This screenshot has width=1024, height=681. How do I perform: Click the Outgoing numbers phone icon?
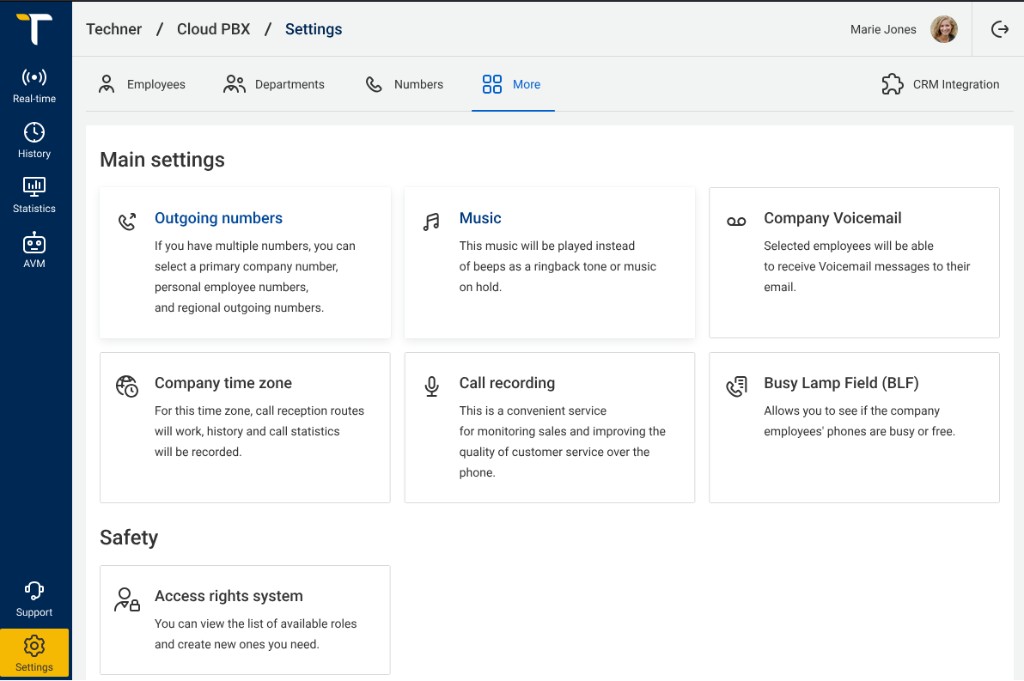[x=127, y=221]
